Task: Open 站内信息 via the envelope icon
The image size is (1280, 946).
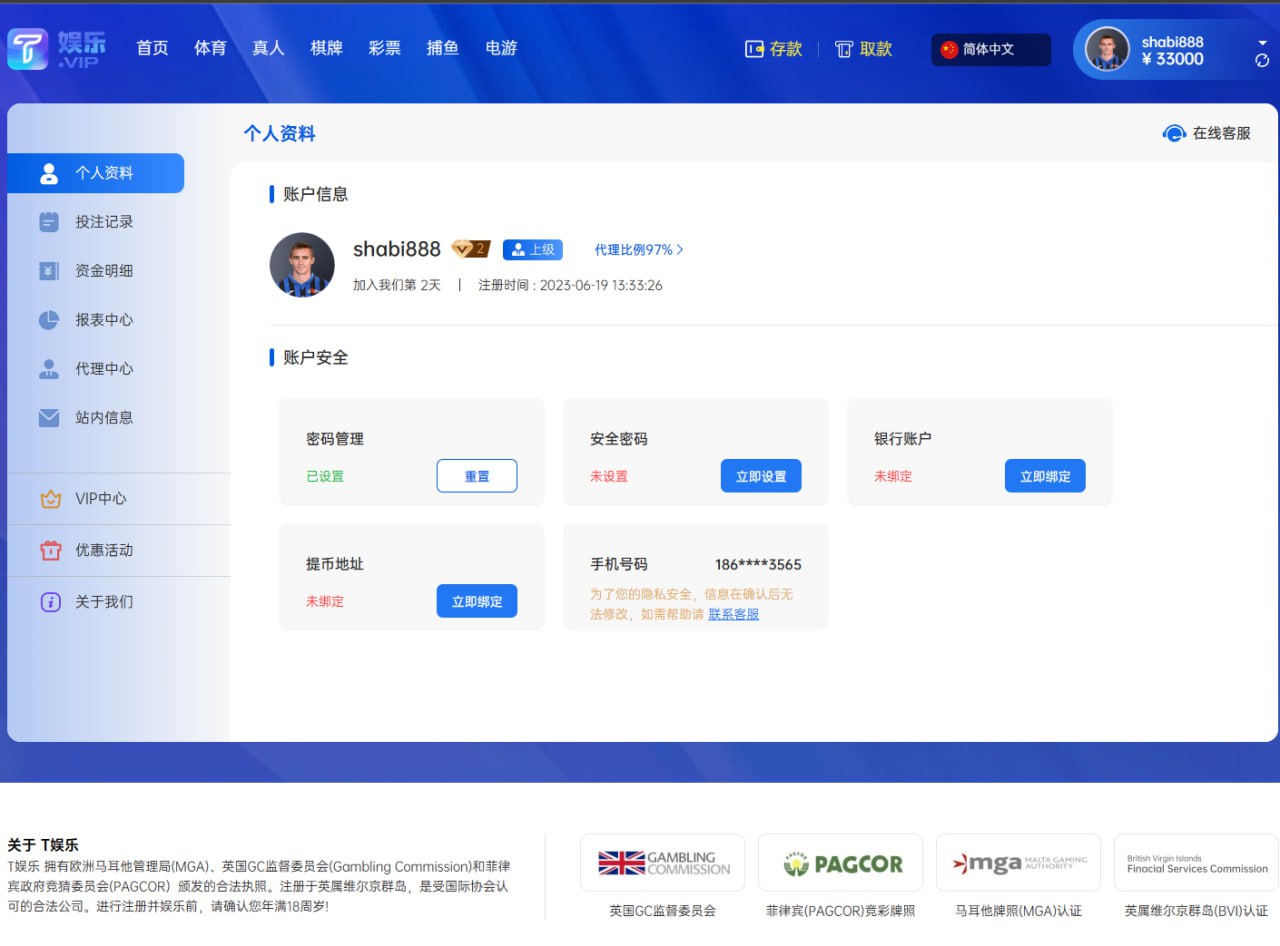Action: click(x=47, y=417)
